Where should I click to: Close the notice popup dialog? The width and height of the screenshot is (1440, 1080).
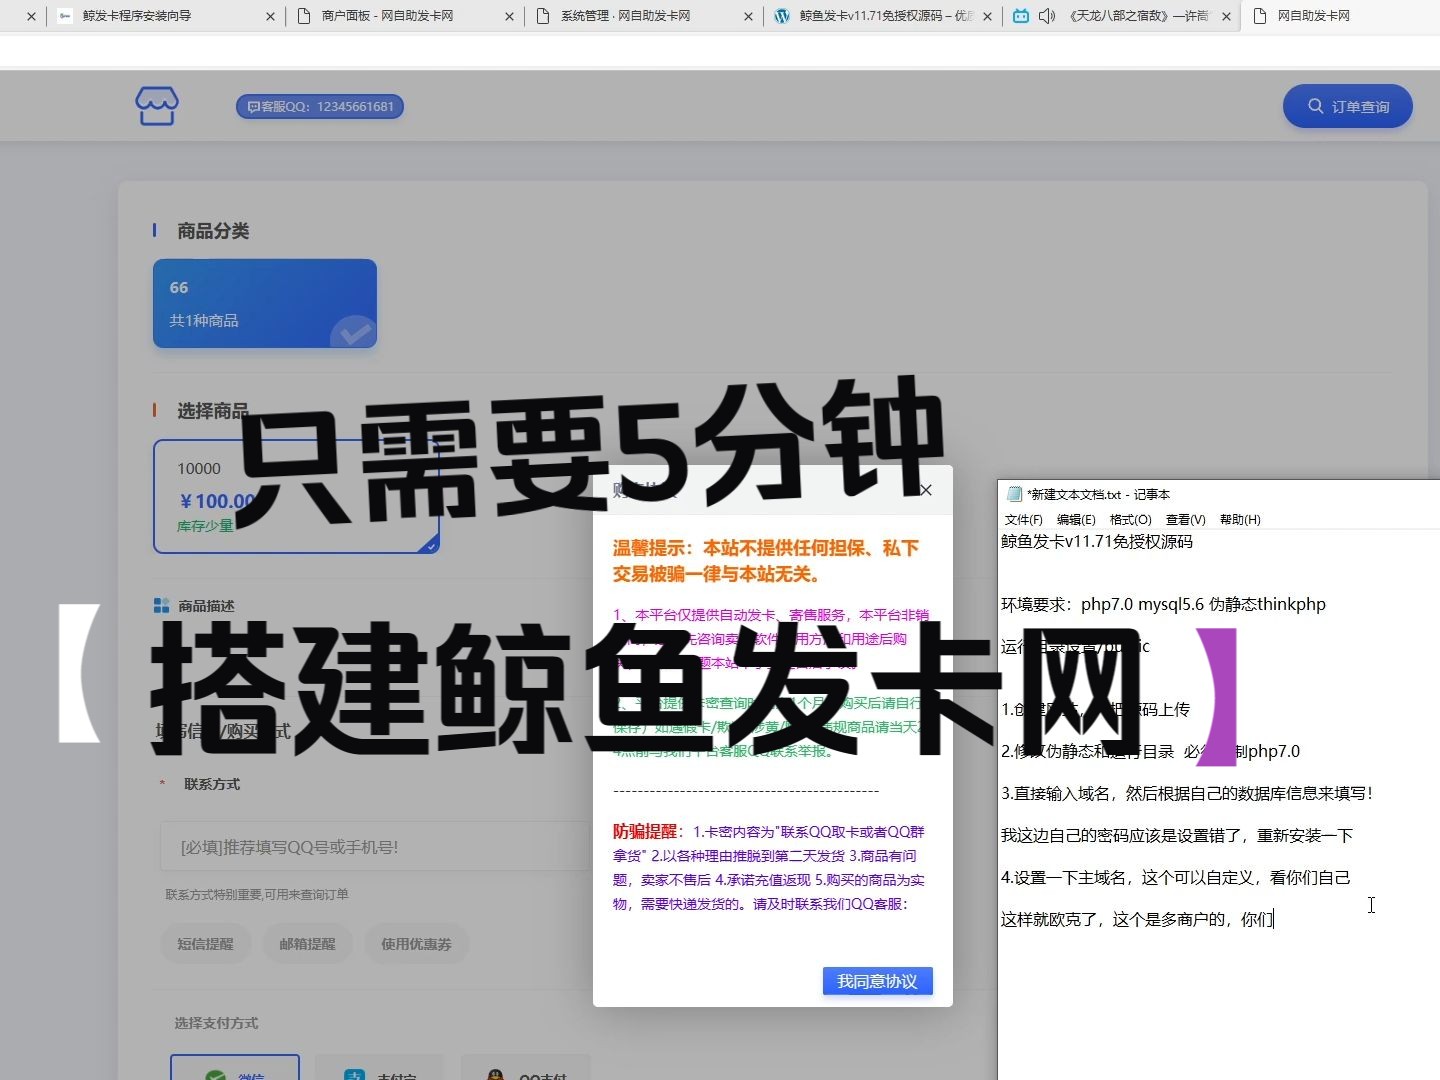(926, 490)
